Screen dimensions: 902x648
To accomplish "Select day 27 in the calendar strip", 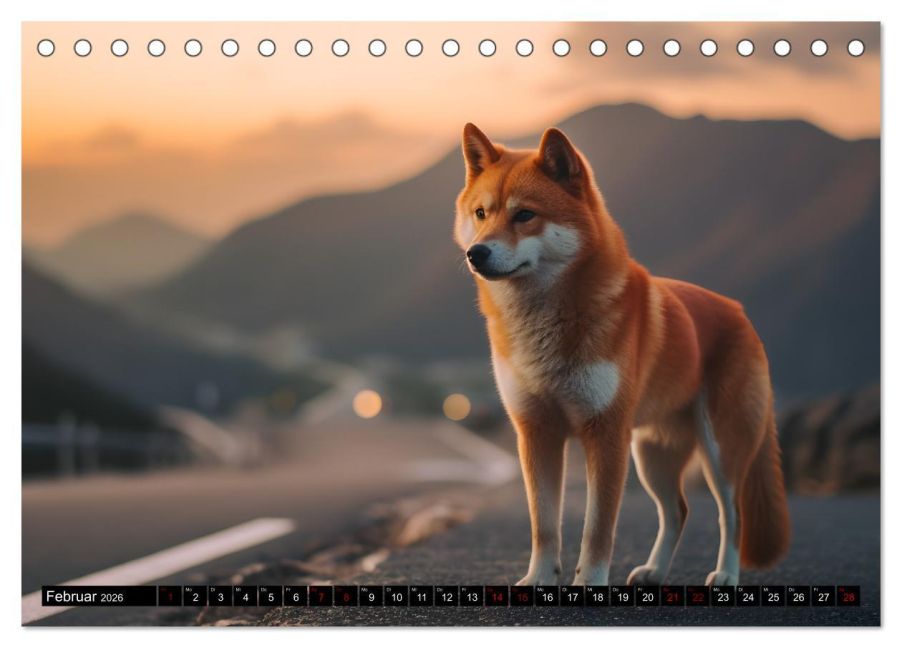I will pos(824,596).
